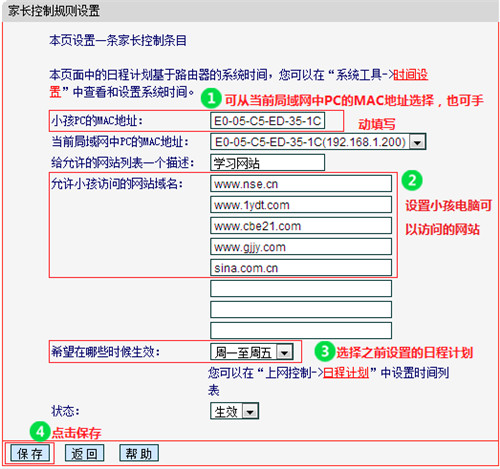500x469 pixels.
Task: Click the domain field sina.com.cn
Action: pyautogui.click(x=301, y=268)
